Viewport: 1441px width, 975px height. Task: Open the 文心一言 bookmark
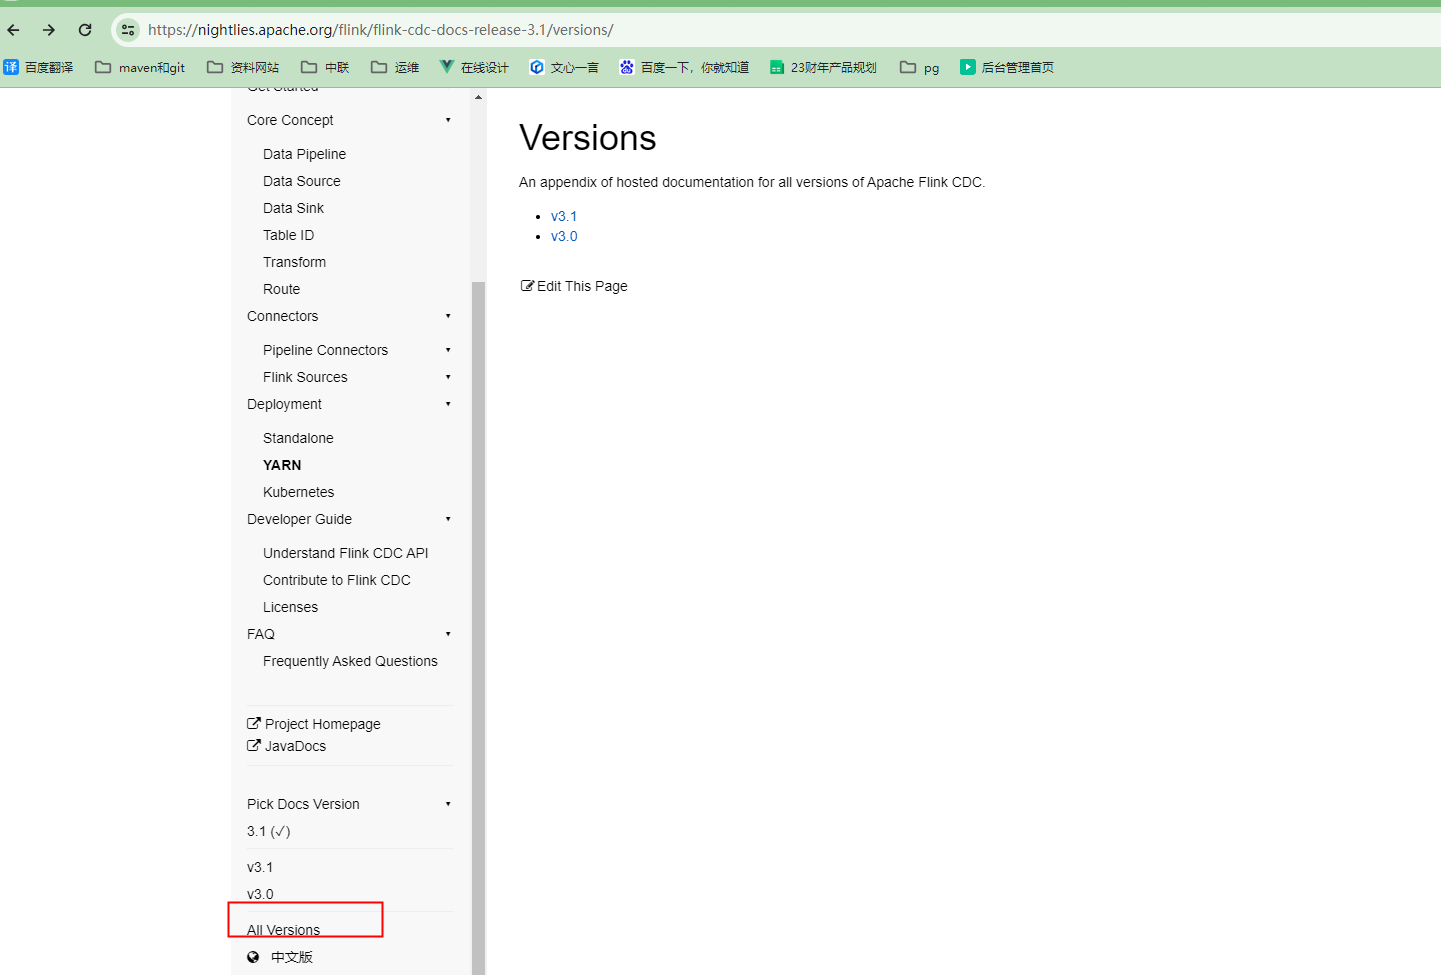click(x=564, y=67)
